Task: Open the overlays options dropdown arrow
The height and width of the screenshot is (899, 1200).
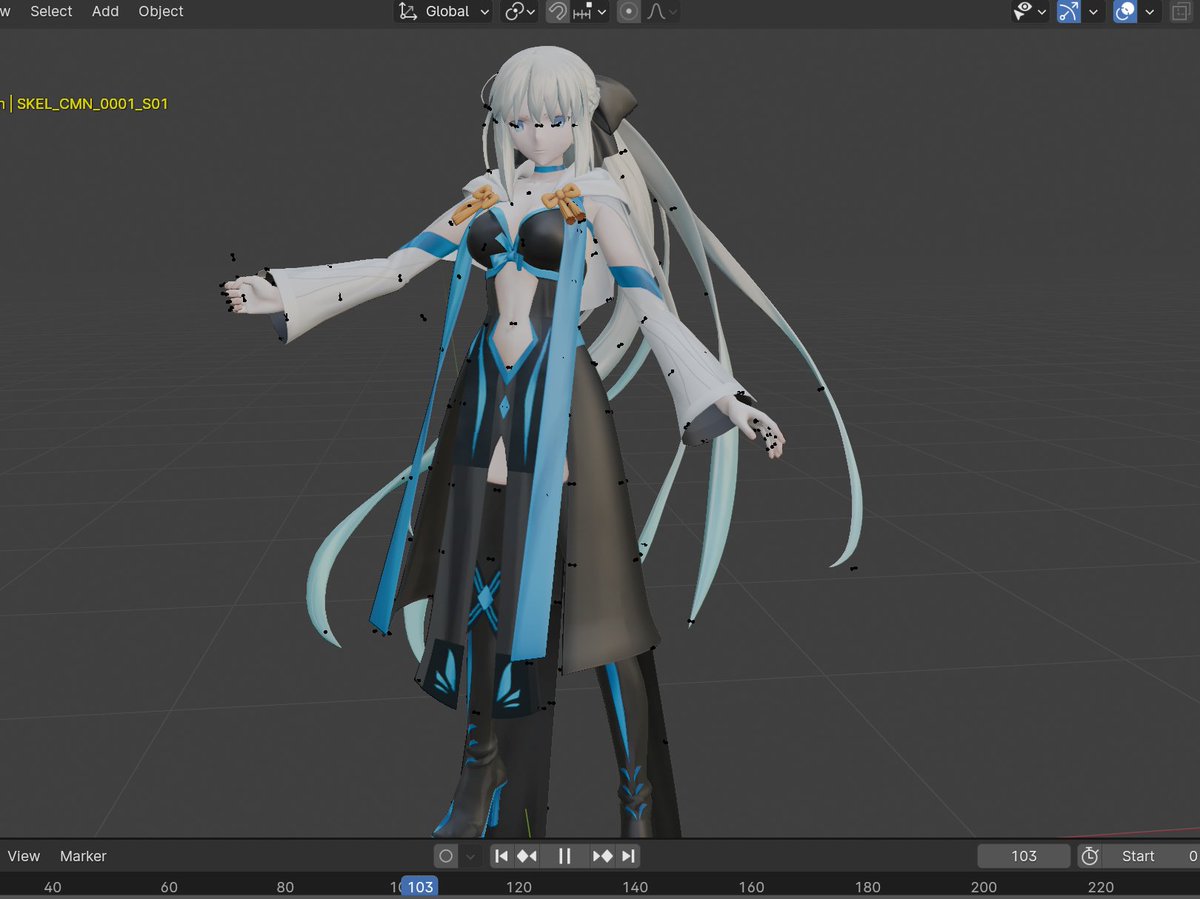Action: tap(1150, 12)
